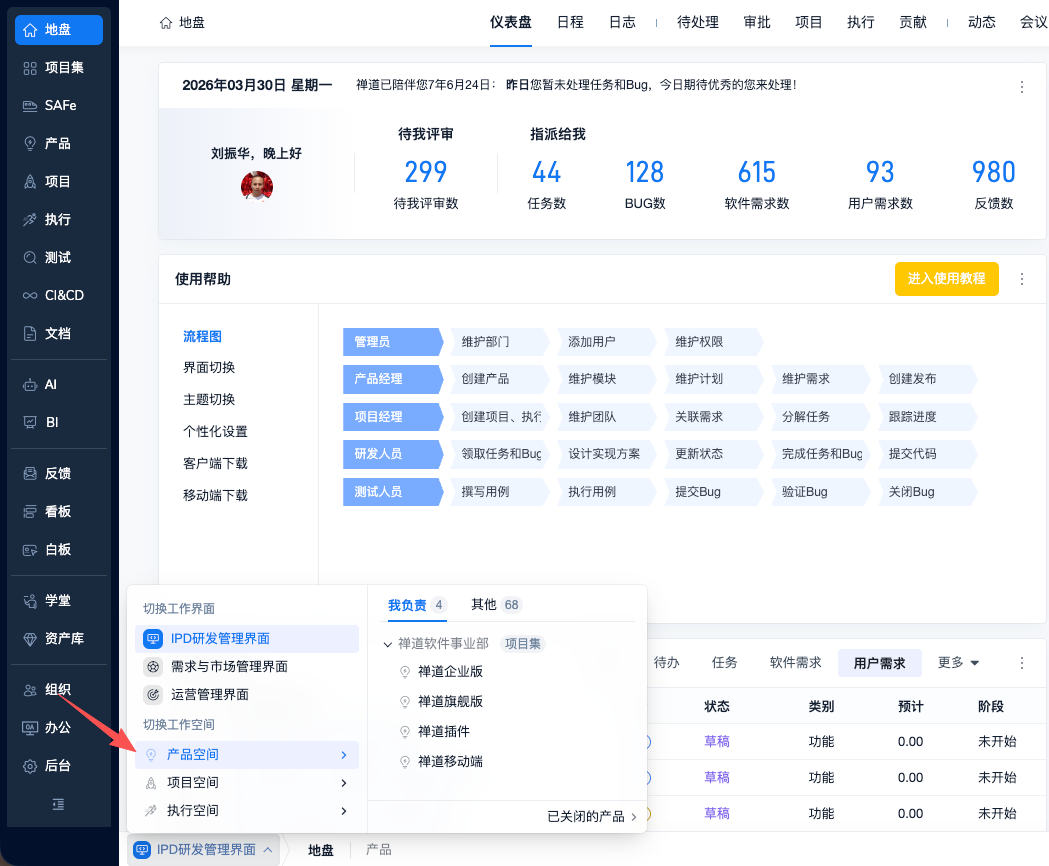
Task: Select 界面切换 in help menu
Action: click(x=209, y=368)
